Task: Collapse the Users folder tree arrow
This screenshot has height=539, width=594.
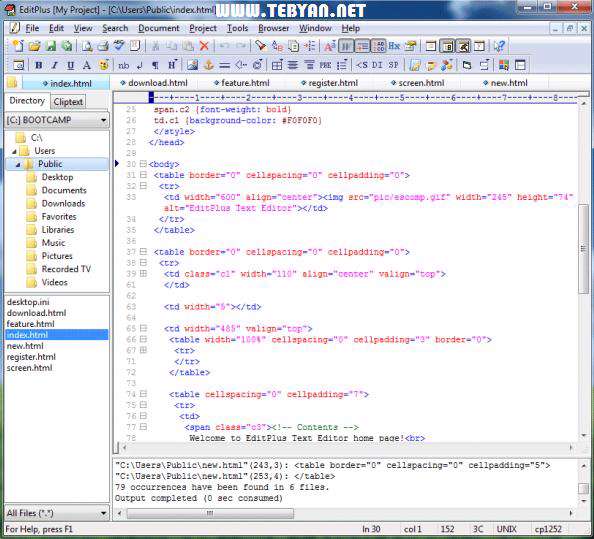Action: (14, 151)
